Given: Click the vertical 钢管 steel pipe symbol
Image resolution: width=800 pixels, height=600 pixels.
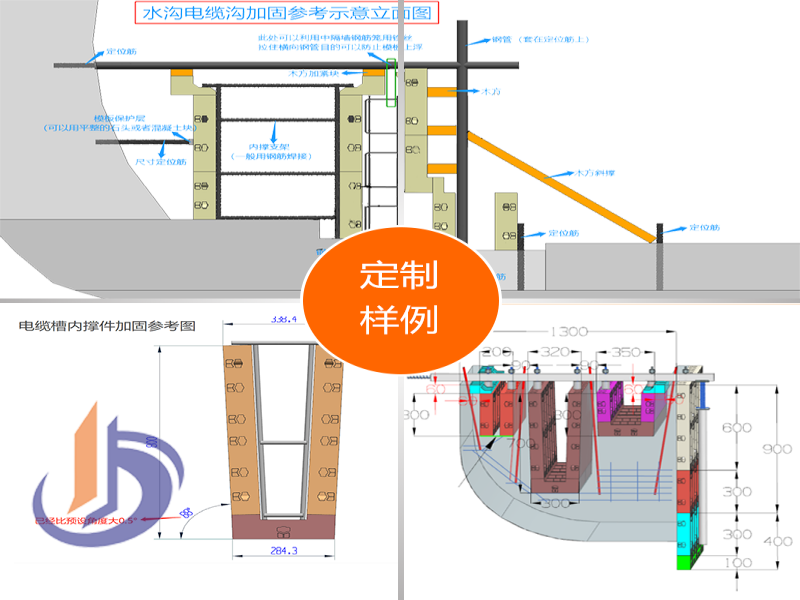Looking at the screenshot, I should pos(462,120).
